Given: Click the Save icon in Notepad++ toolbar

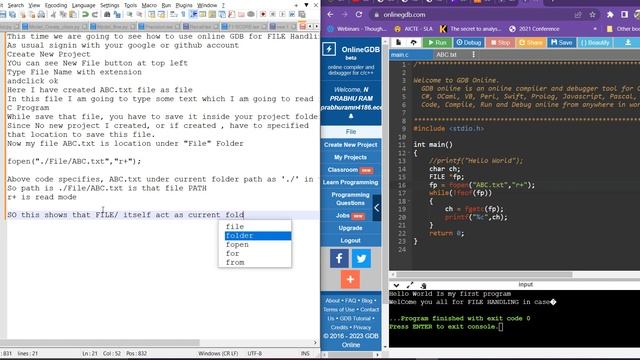Looking at the screenshot, I should [3, 14].
